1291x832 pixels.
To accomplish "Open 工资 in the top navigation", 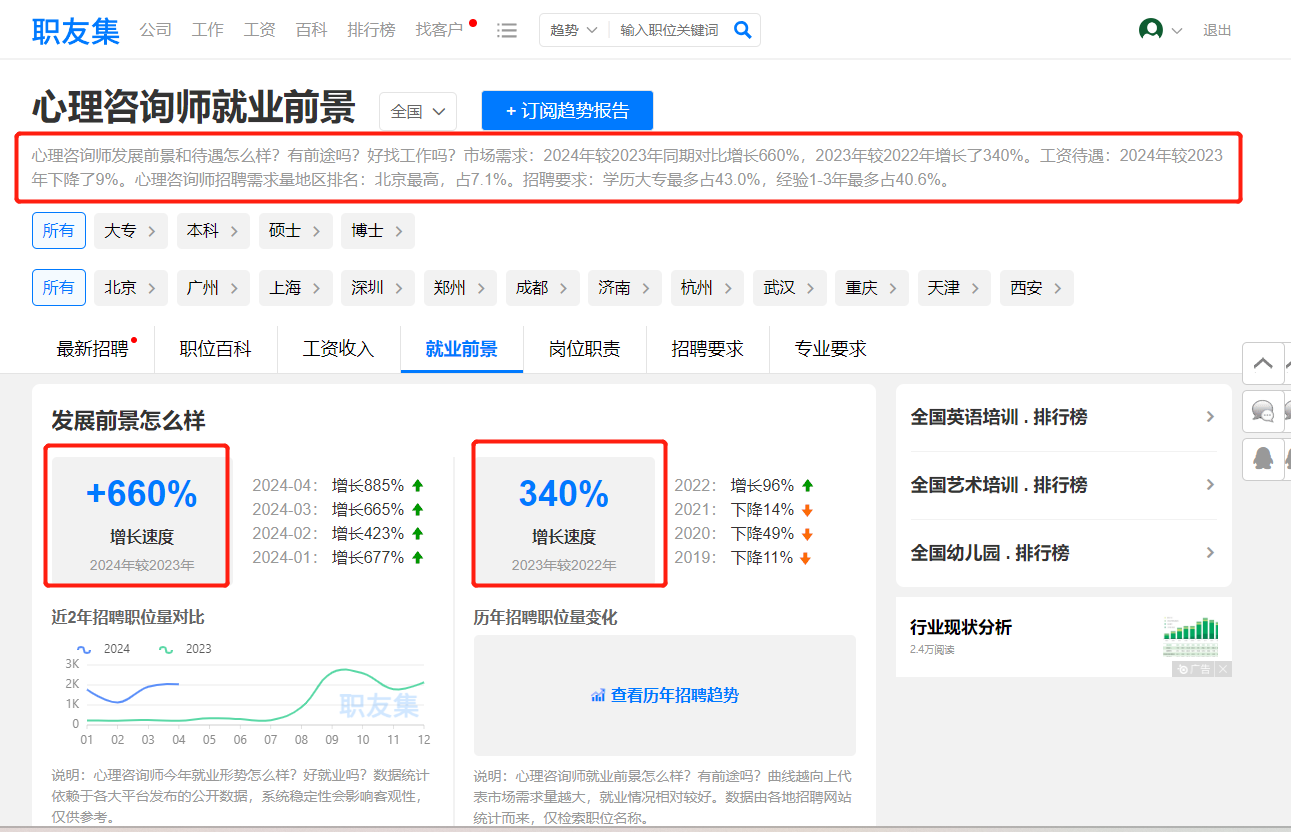I will click(x=260, y=30).
